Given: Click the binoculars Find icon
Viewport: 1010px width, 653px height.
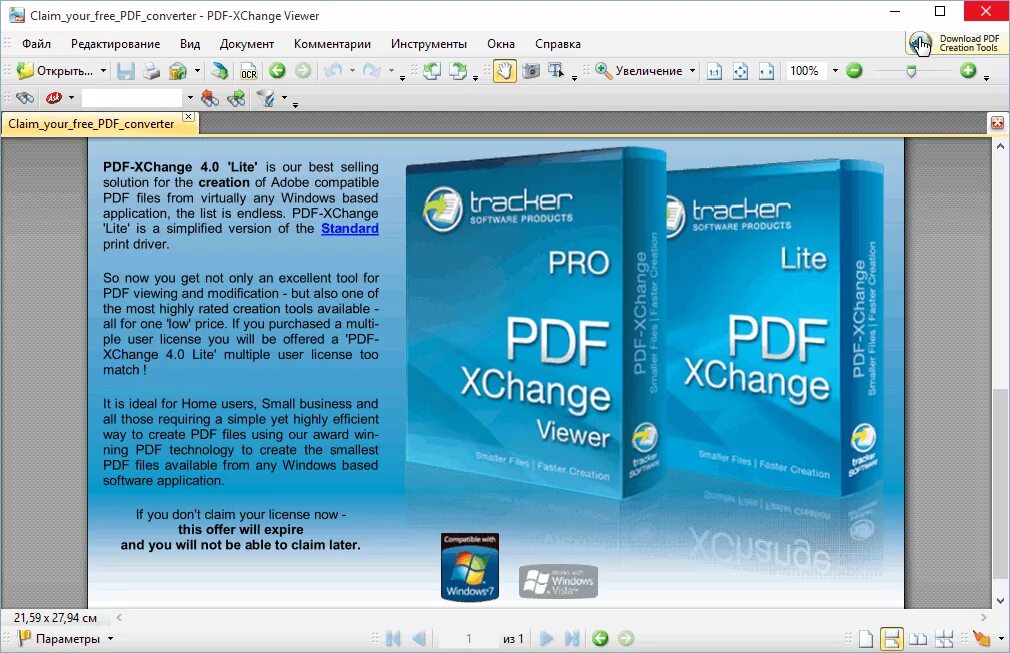Looking at the screenshot, I should tap(25, 98).
